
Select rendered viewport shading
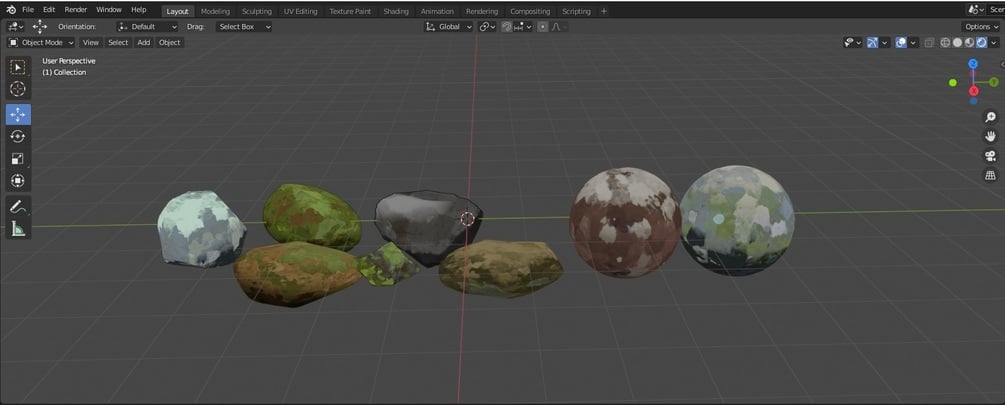click(981, 43)
